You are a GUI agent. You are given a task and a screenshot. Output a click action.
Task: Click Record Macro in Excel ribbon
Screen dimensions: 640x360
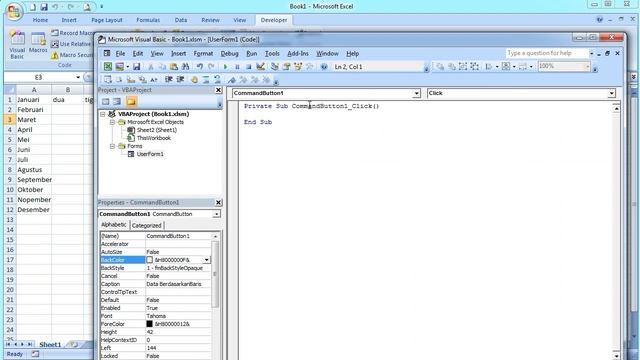click(72, 33)
